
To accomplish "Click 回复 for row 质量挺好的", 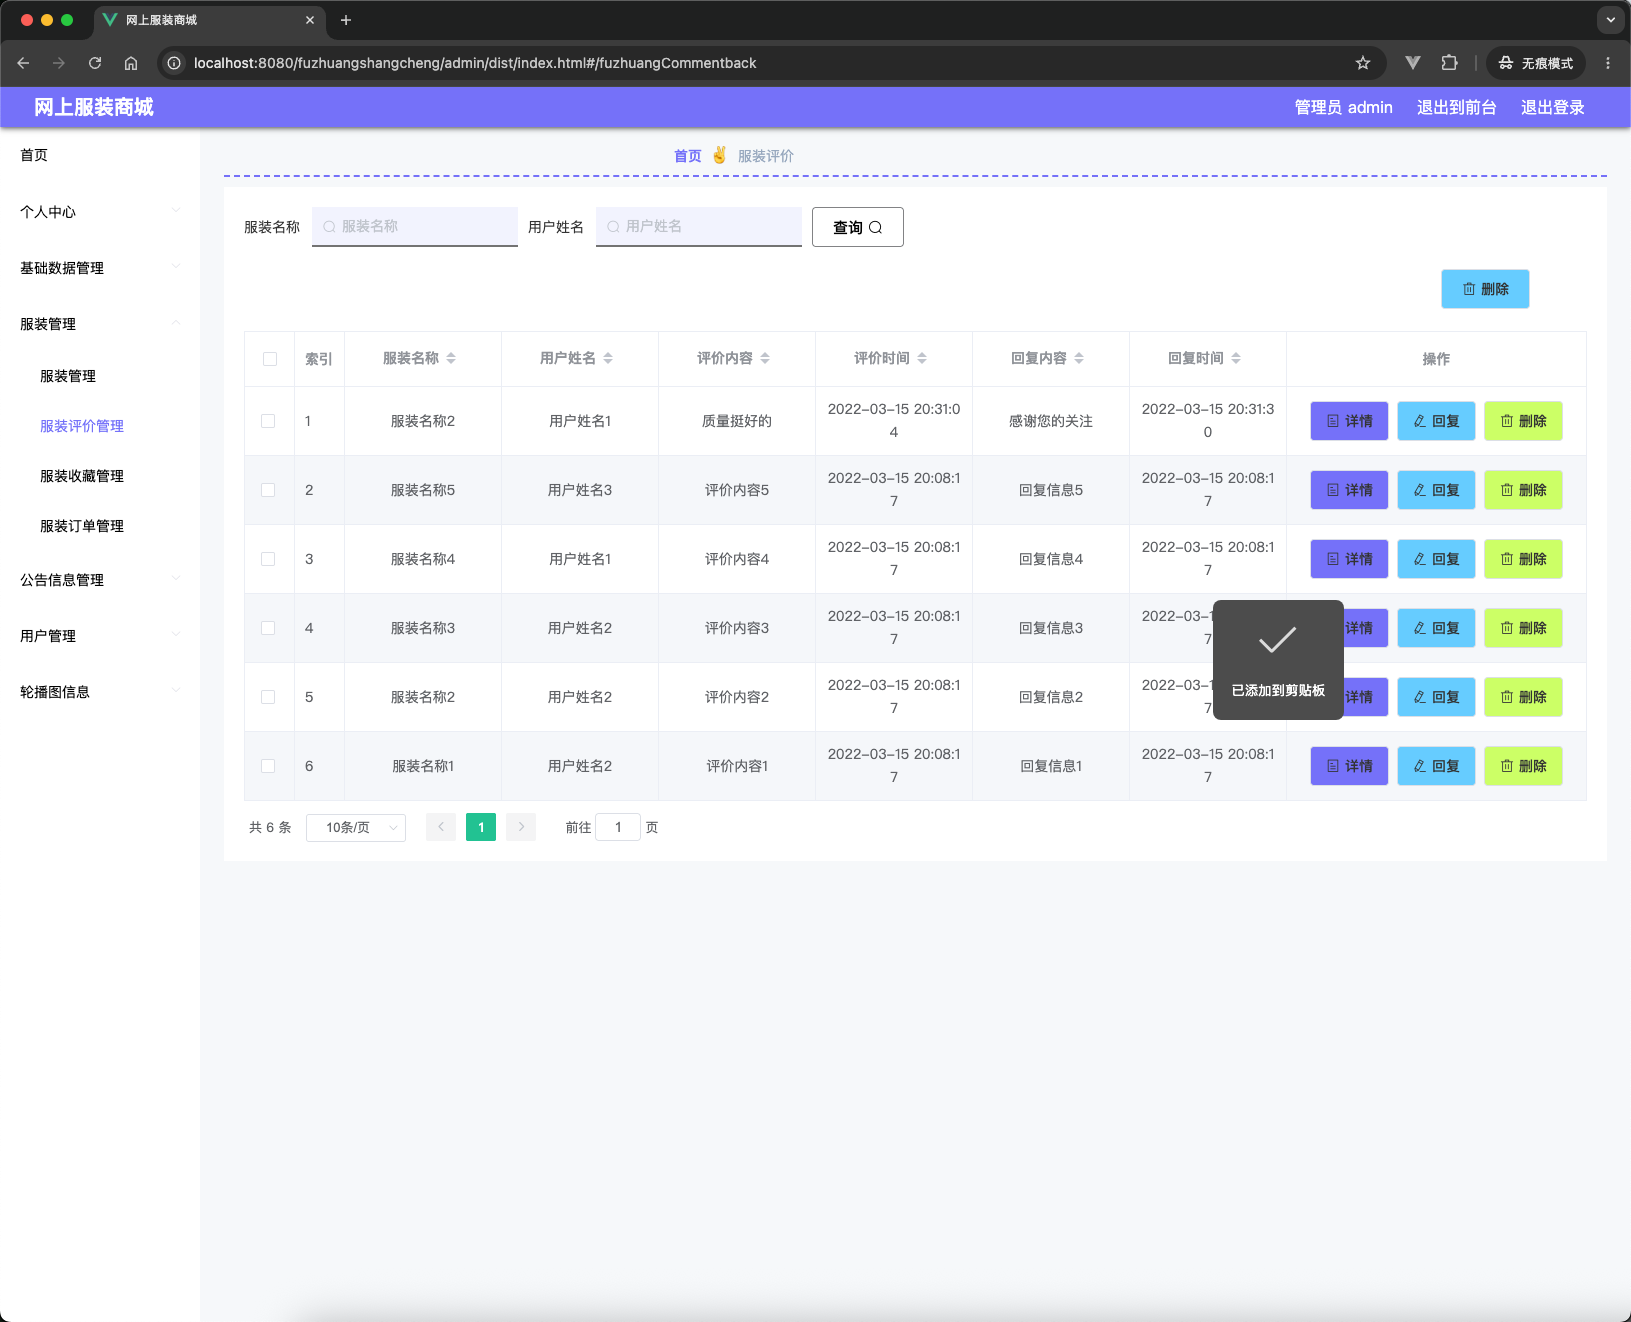I will coord(1436,421).
